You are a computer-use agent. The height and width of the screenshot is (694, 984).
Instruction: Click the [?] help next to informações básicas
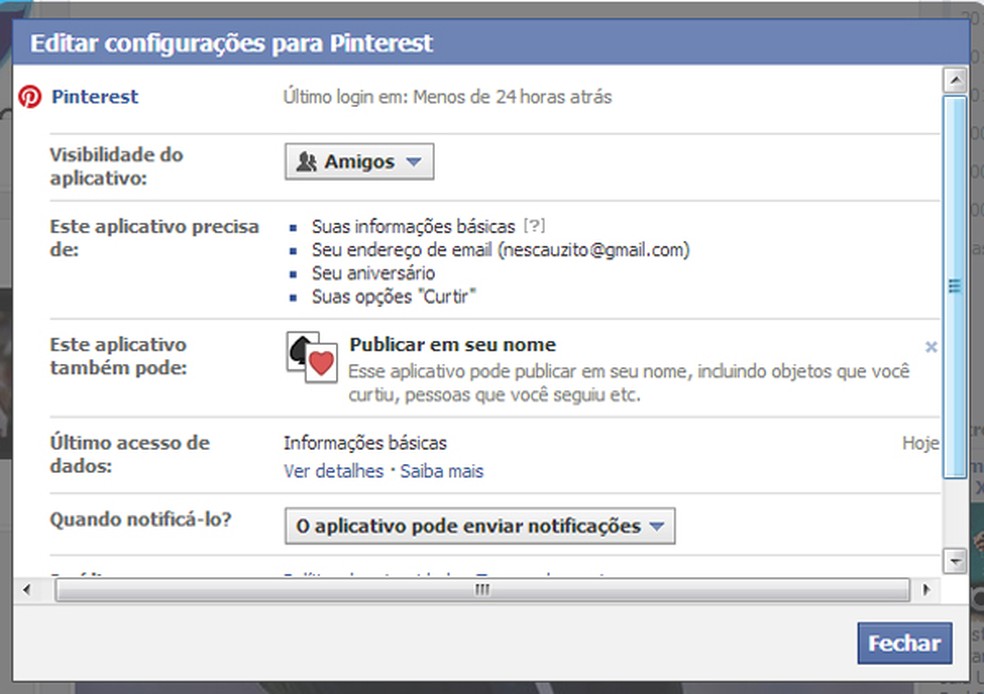pyautogui.click(x=535, y=225)
